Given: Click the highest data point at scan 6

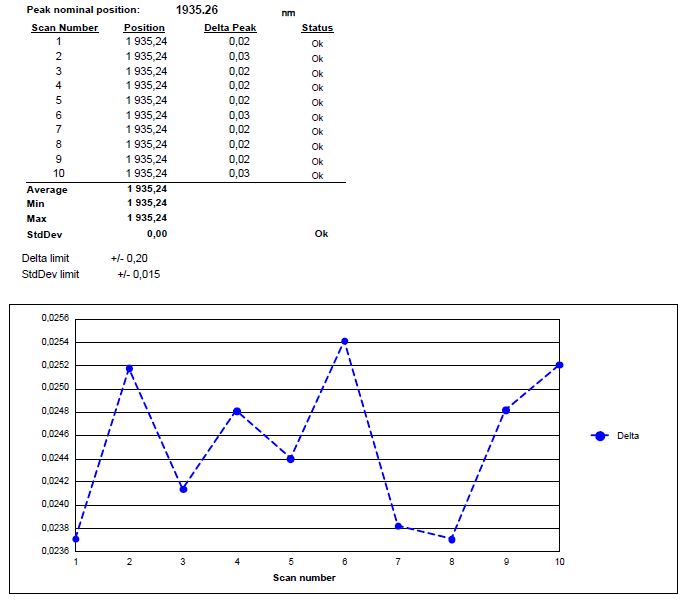Looking at the screenshot, I should [345, 341].
